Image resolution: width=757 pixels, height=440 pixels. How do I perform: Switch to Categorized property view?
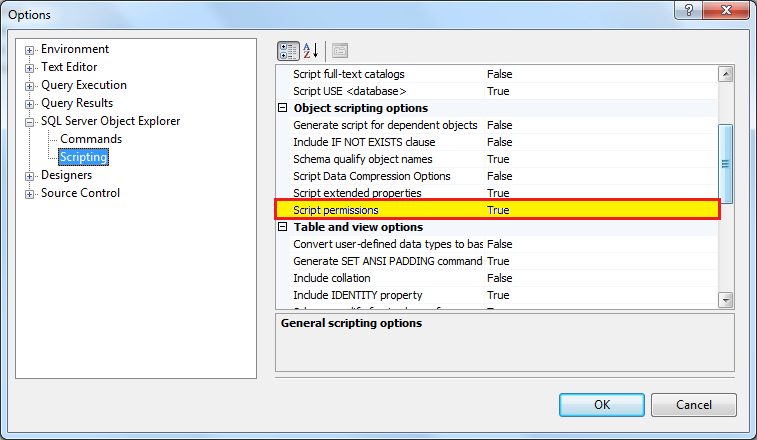(287, 50)
